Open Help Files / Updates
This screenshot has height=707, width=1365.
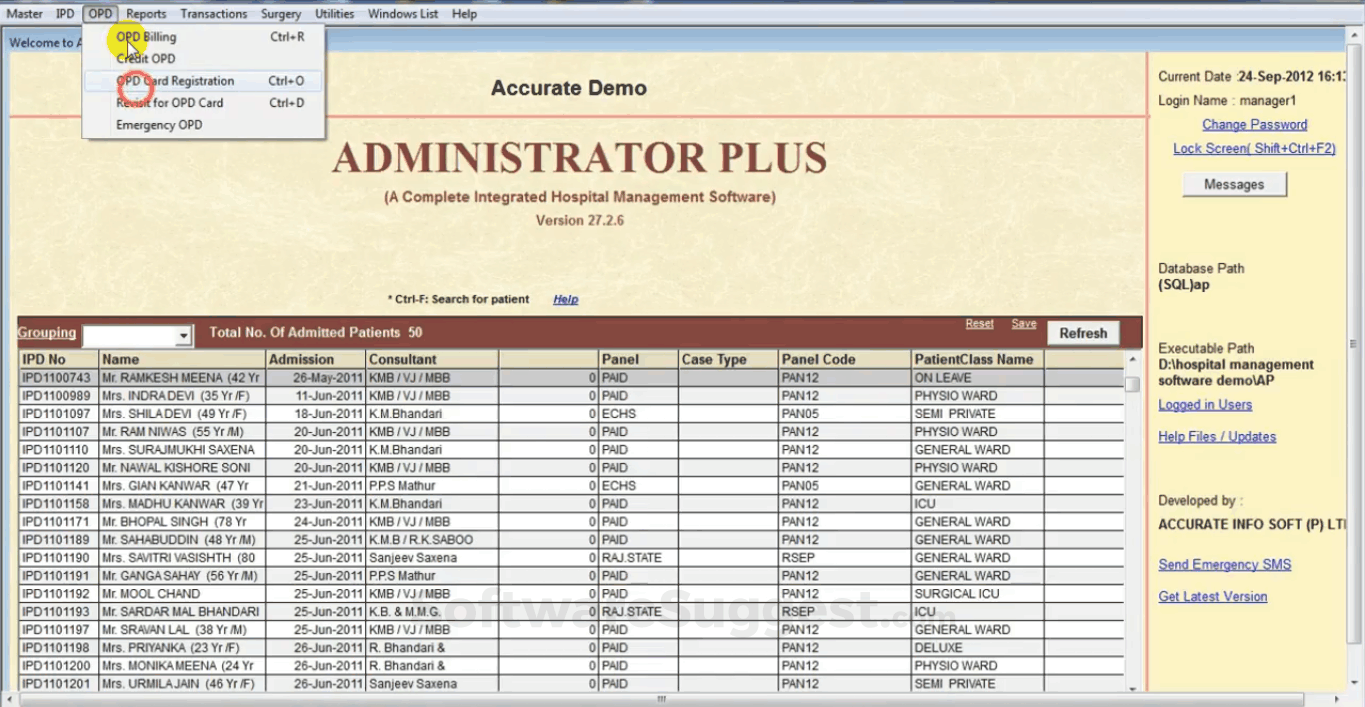(1216, 436)
